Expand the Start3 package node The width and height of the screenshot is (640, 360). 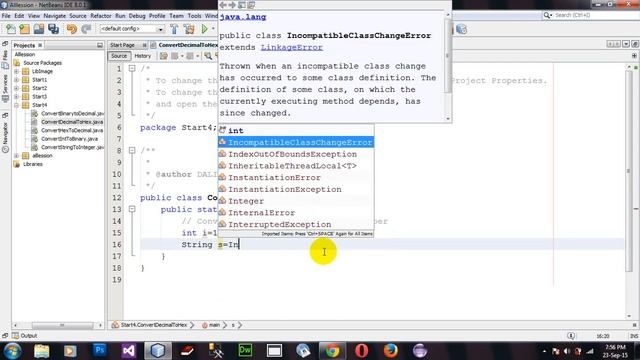[17, 97]
